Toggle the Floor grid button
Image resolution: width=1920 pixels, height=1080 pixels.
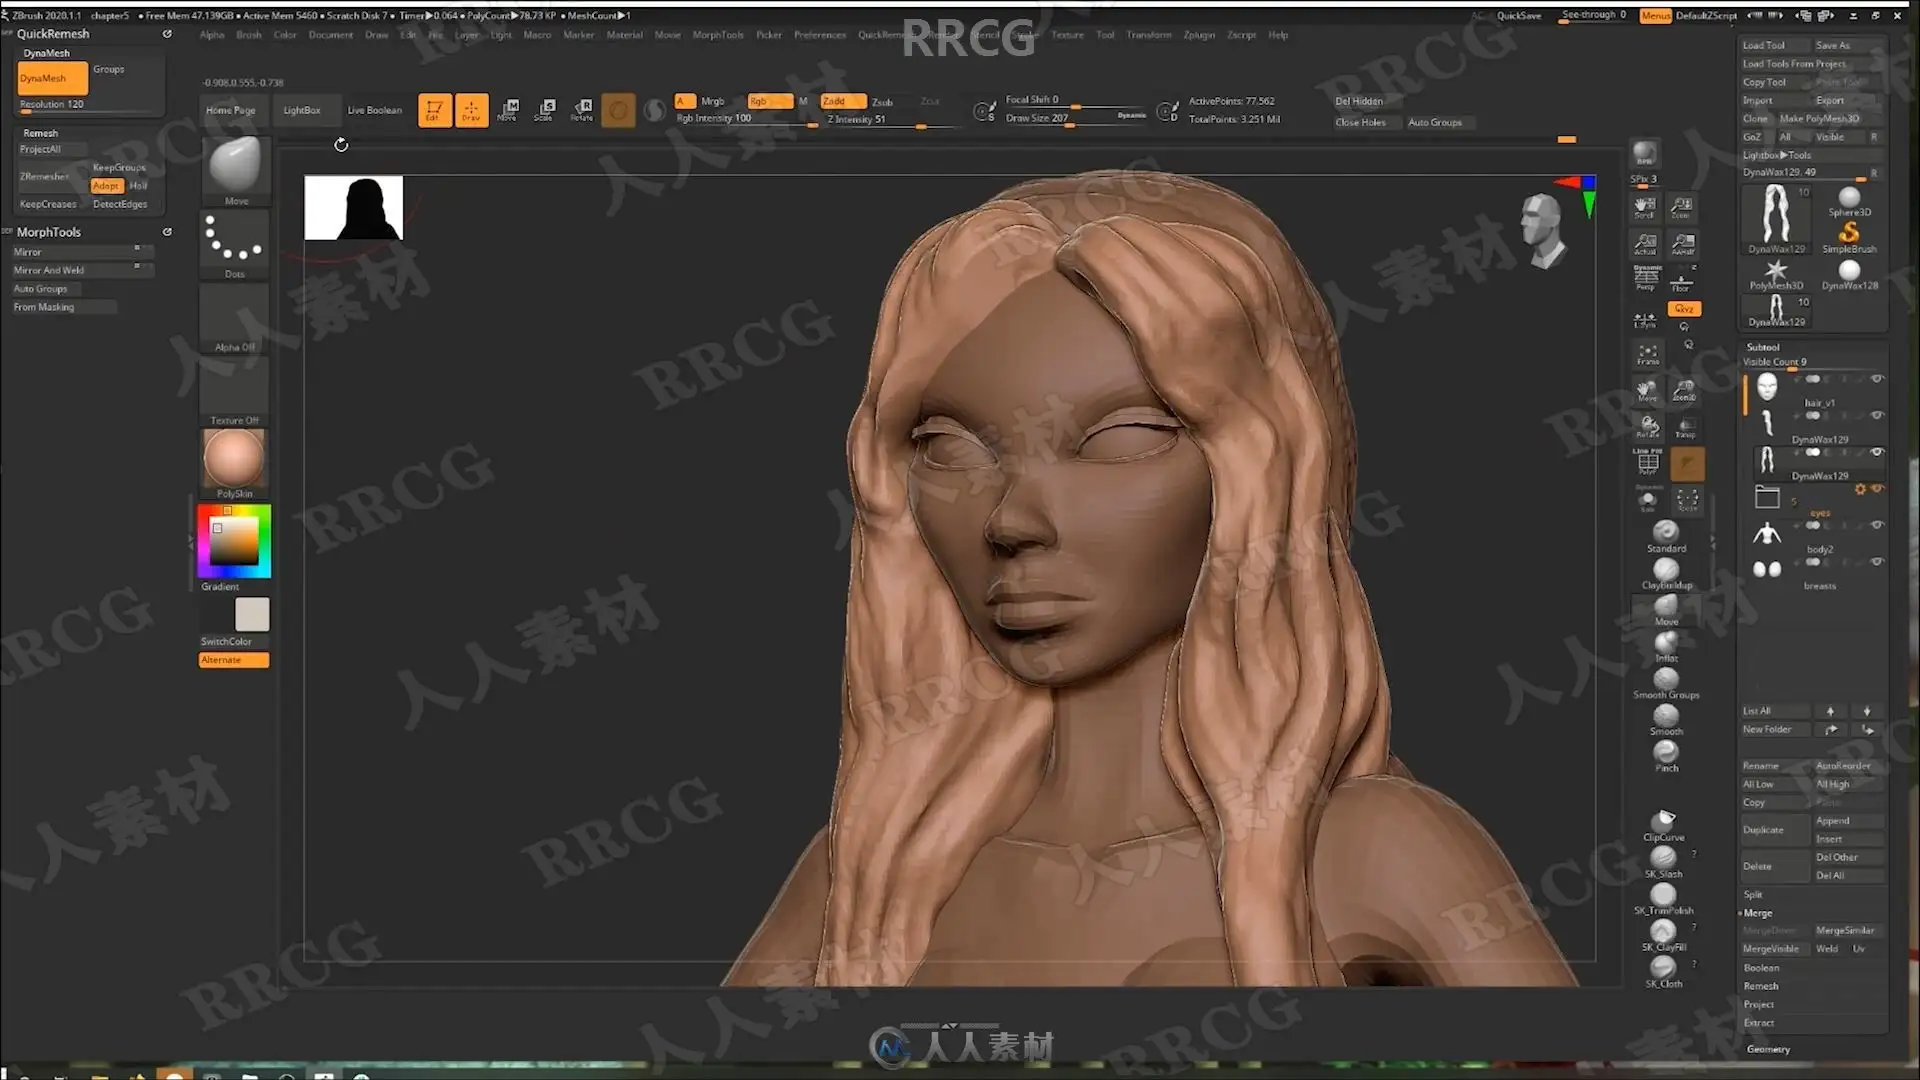coord(1682,280)
